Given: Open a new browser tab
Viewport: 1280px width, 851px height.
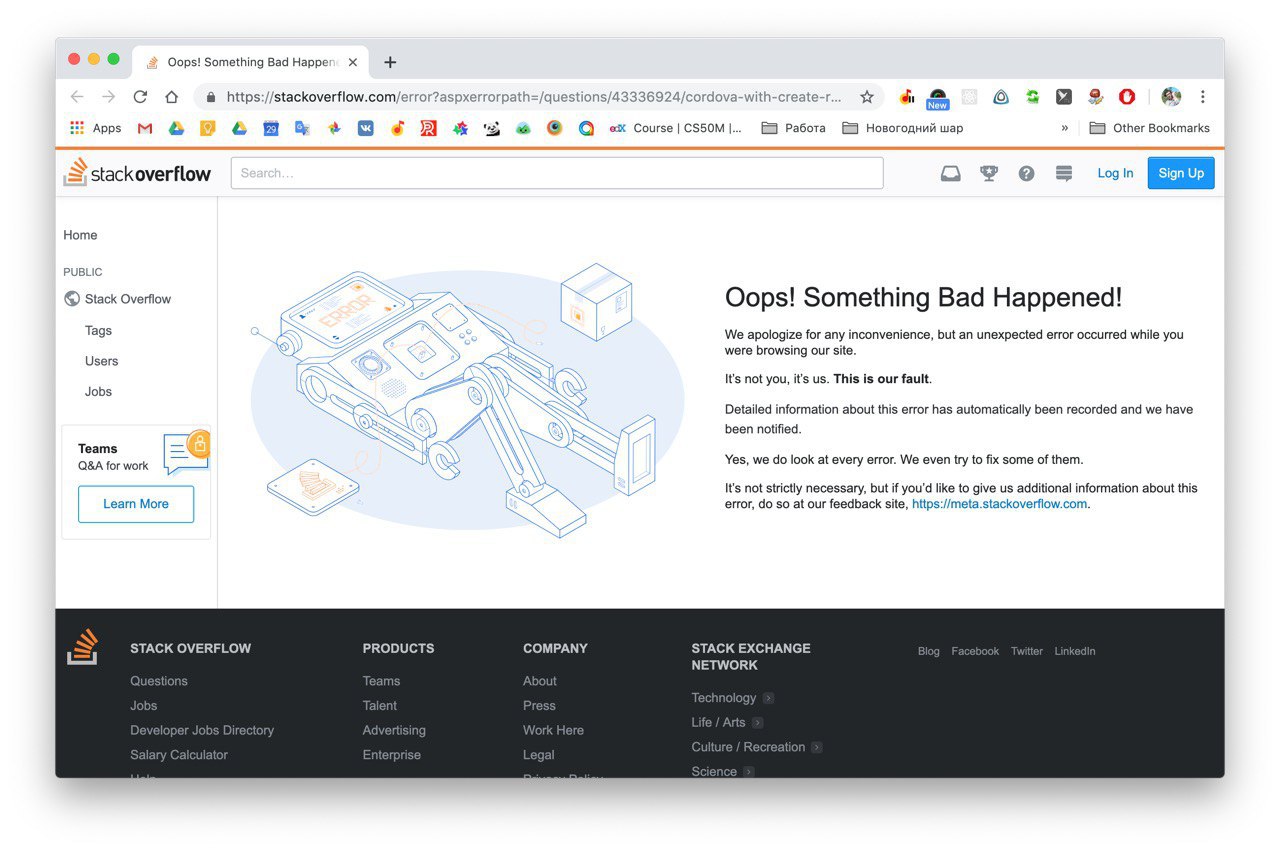Looking at the screenshot, I should pos(390,62).
